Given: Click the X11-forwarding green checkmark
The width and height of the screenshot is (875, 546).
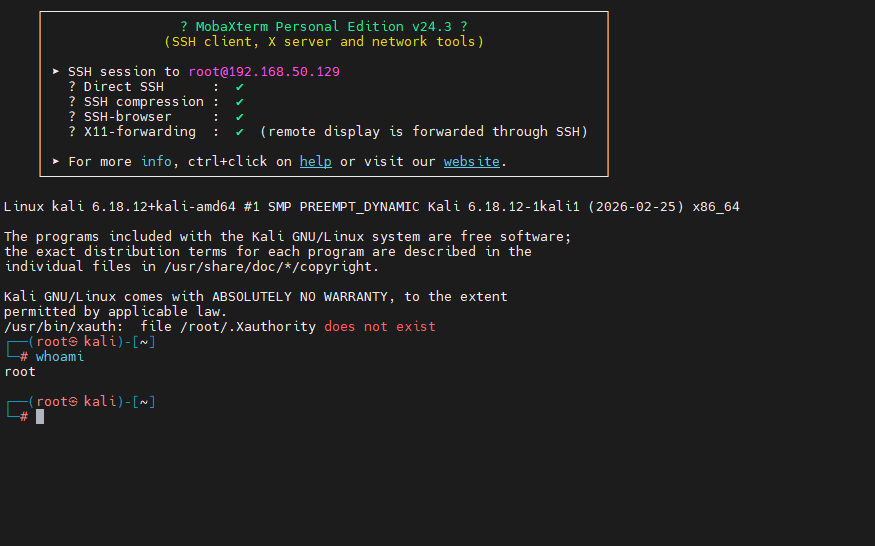Looking at the screenshot, I should (240, 131).
